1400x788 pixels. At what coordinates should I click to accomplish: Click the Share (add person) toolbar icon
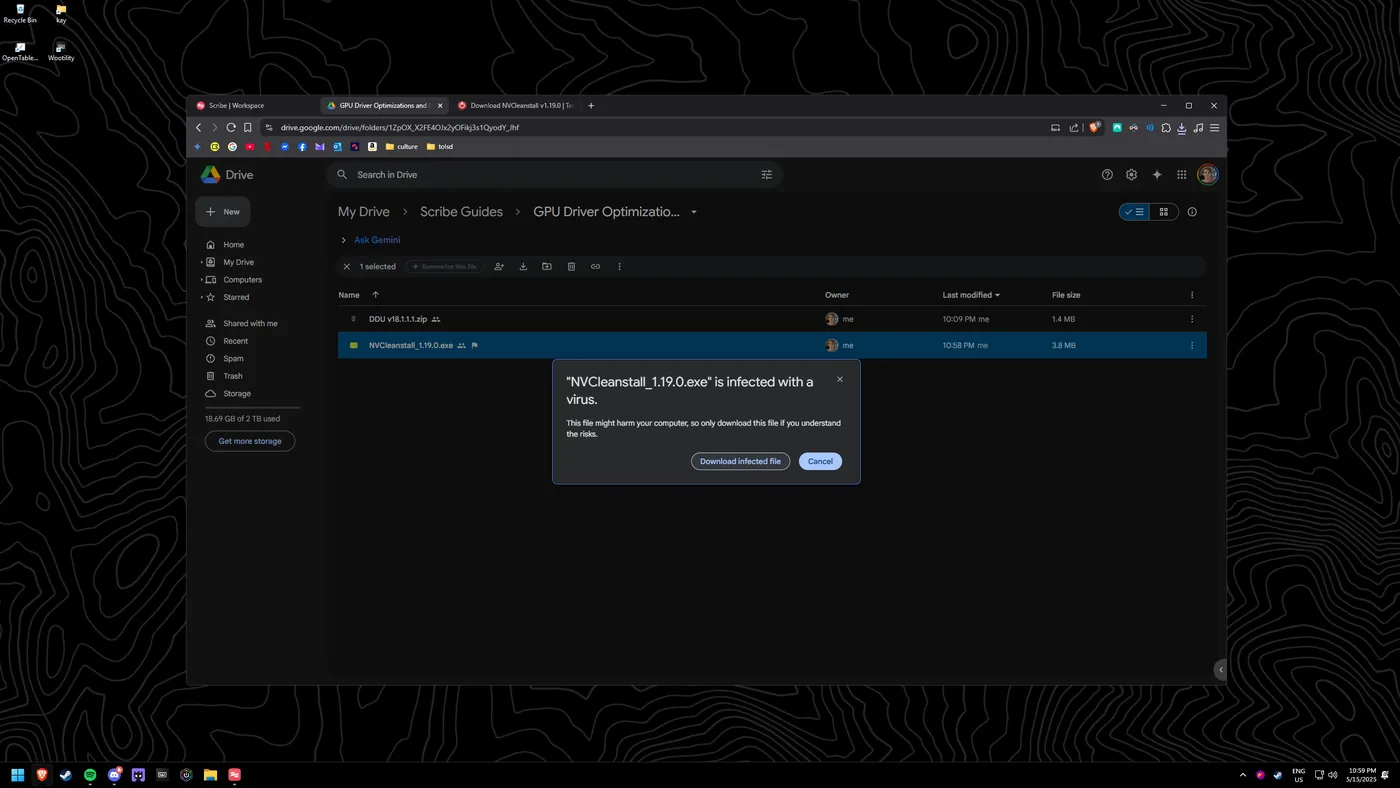pyautogui.click(x=499, y=267)
